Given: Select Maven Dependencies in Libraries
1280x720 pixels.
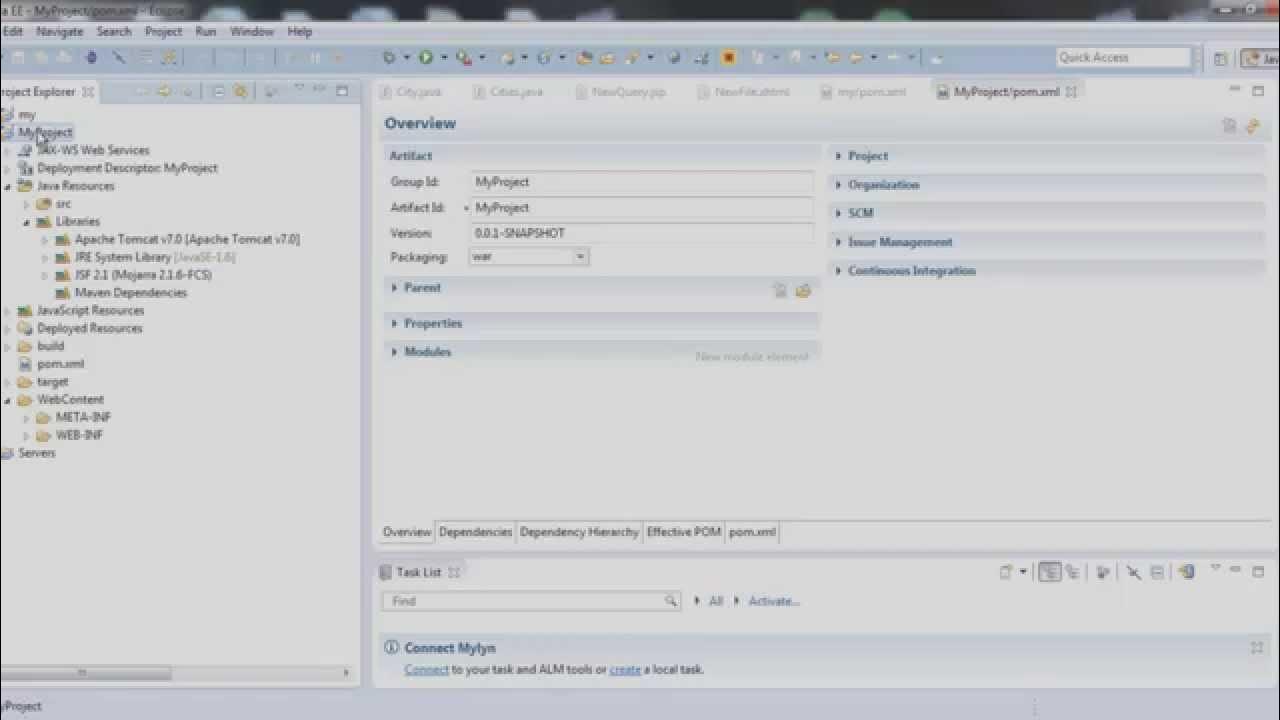Looking at the screenshot, I should click(130, 293).
